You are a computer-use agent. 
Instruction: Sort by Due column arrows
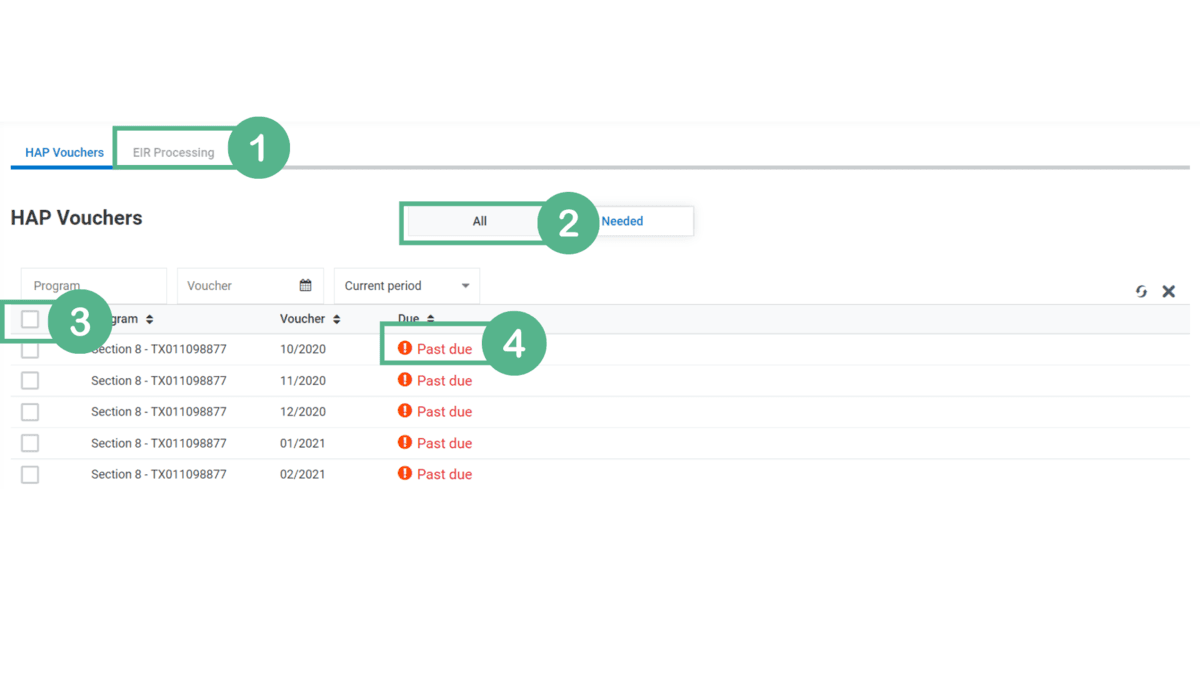[x=430, y=319]
